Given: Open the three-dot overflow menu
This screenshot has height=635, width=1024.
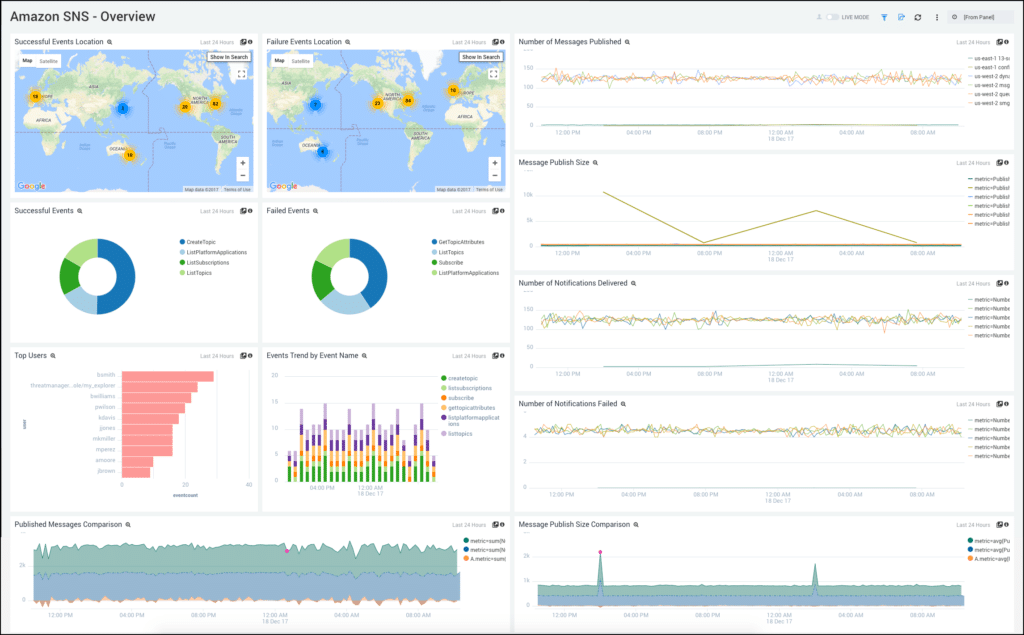Looking at the screenshot, I should click(x=937, y=17).
